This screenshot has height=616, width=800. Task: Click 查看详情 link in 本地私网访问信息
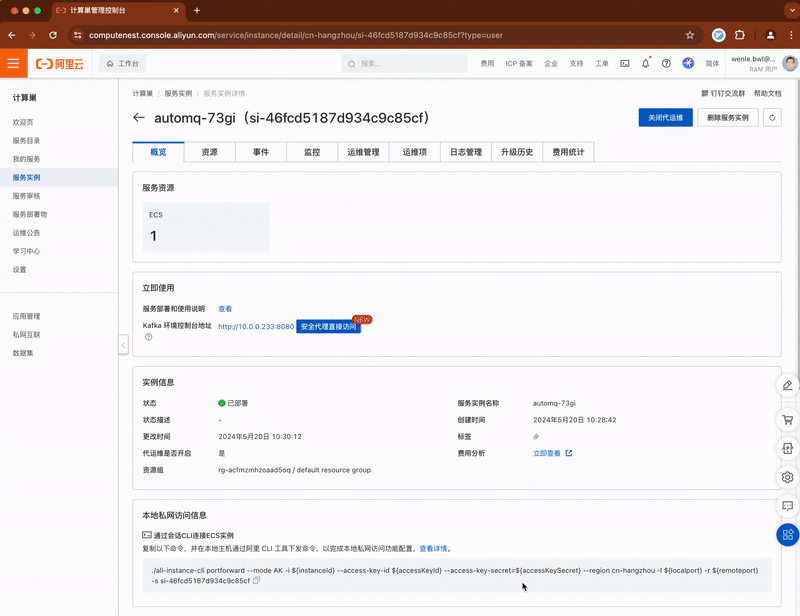click(x=433, y=549)
